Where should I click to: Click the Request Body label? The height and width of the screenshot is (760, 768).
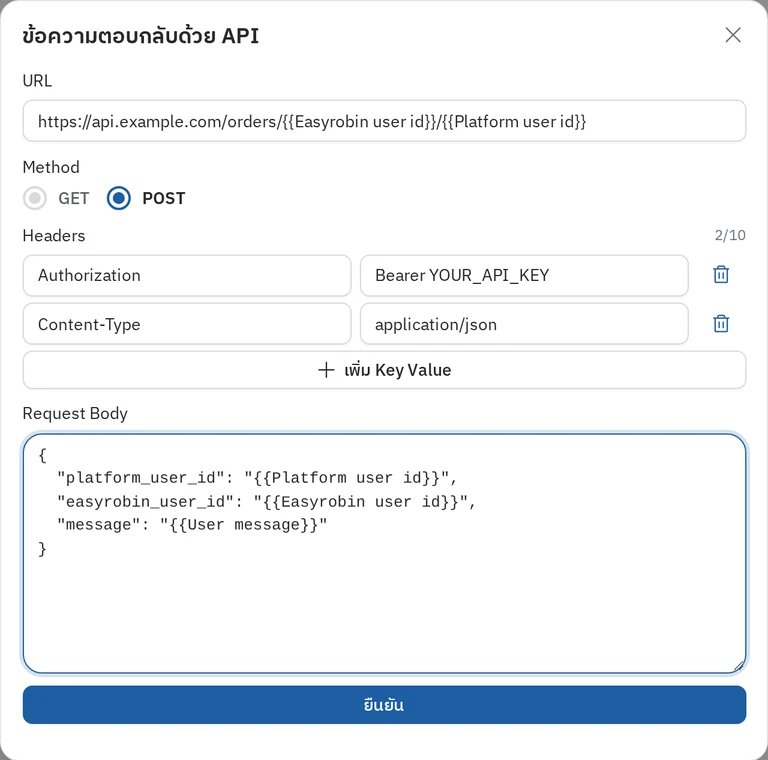point(75,413)
